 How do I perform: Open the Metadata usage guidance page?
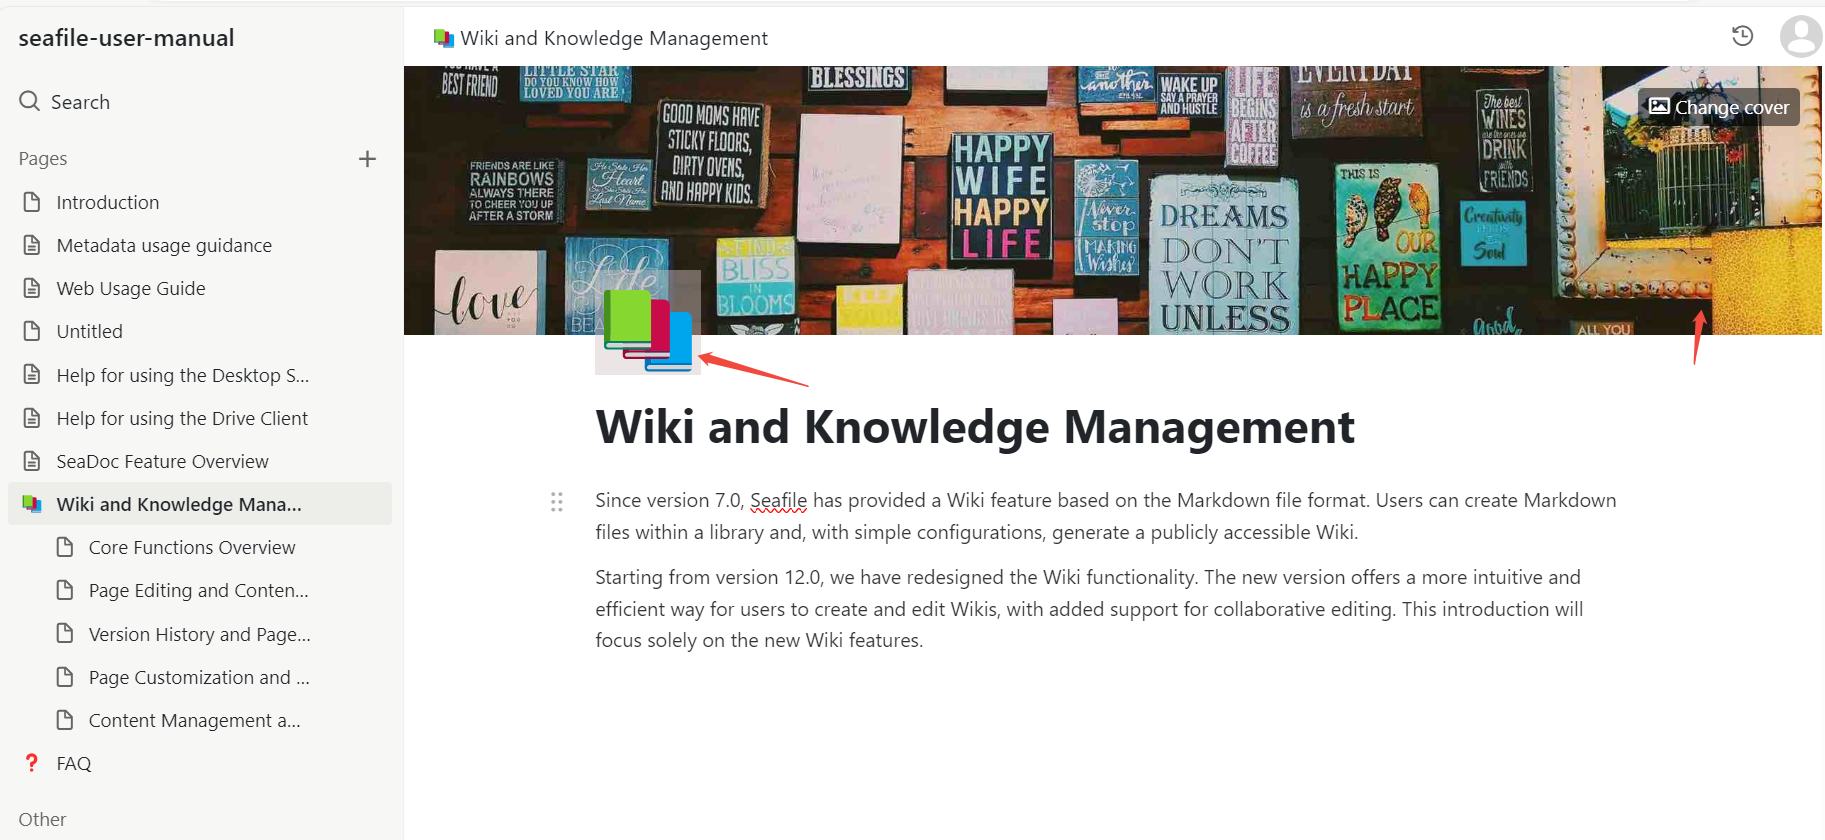(164, 245)
